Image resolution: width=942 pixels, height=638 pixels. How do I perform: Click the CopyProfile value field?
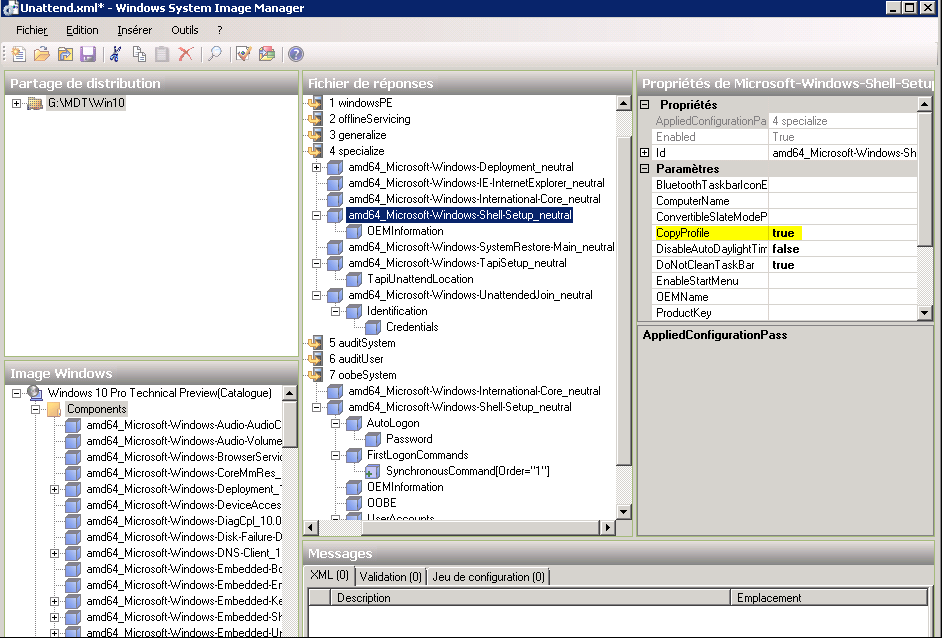[x=843, y=233]
